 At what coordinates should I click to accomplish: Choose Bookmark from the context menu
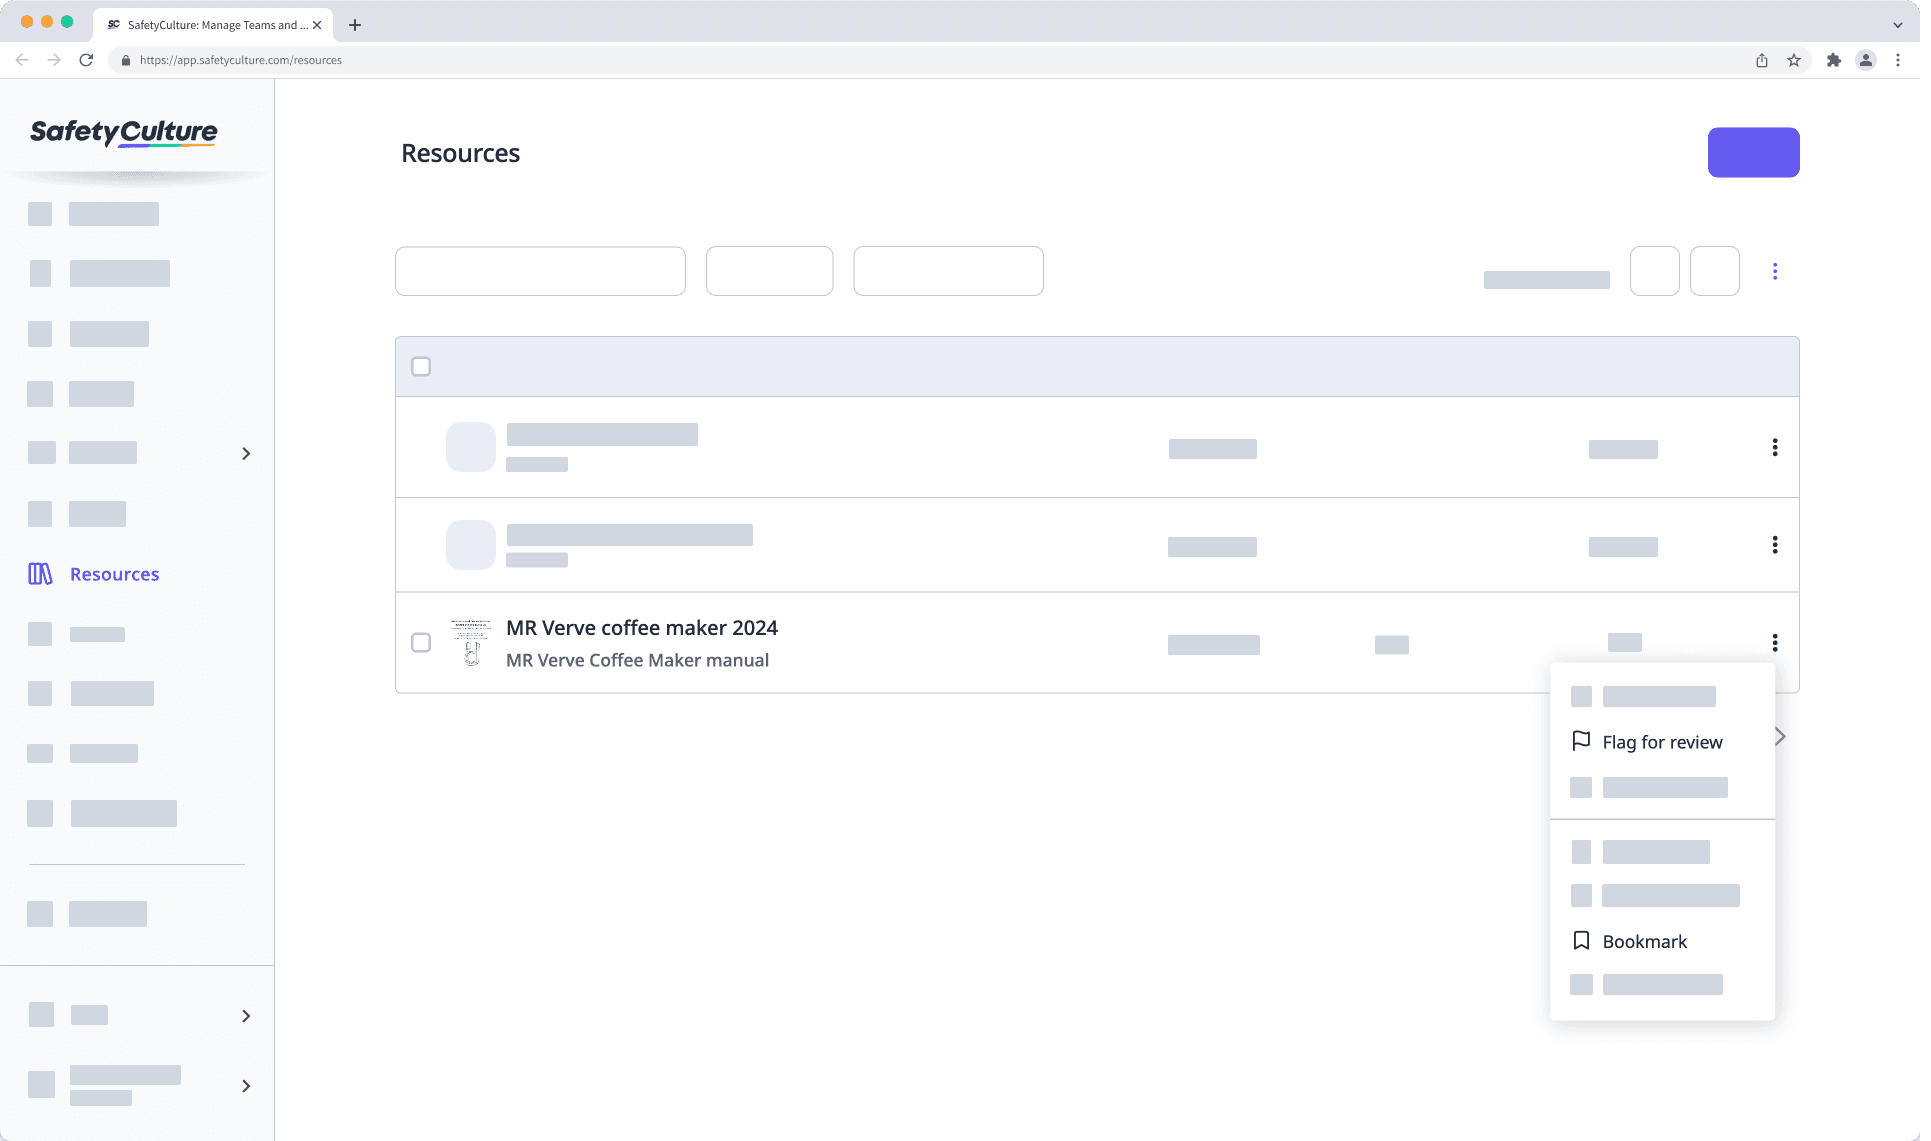pyautogui.click(x=1644, y=942)
